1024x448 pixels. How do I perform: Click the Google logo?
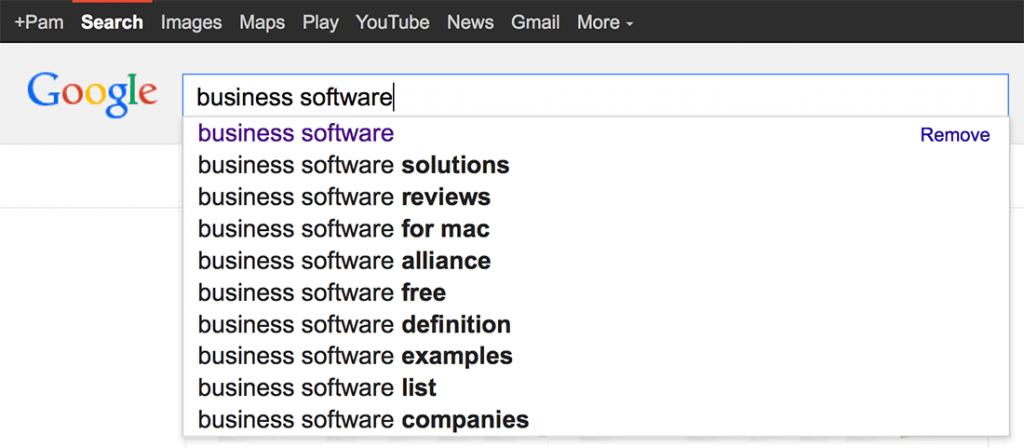click(91, 95)
